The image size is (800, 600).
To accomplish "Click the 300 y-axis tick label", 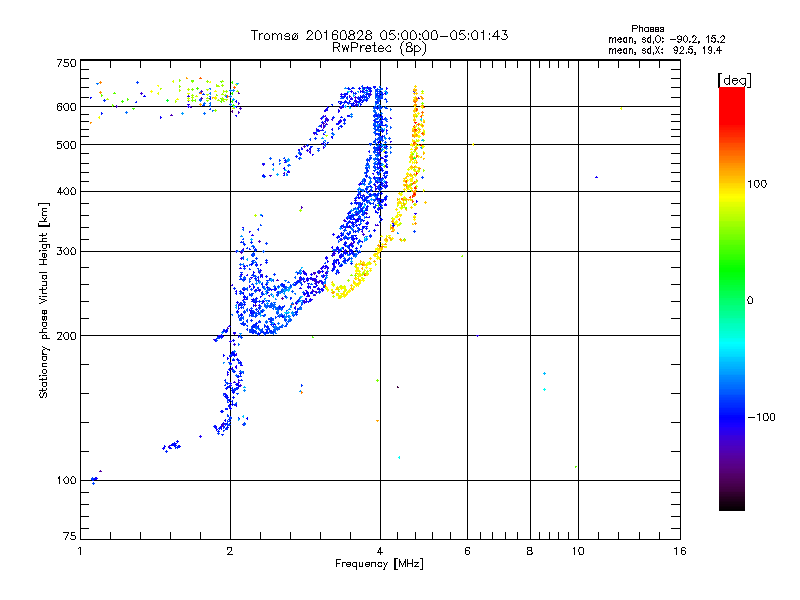I will 67,251.
